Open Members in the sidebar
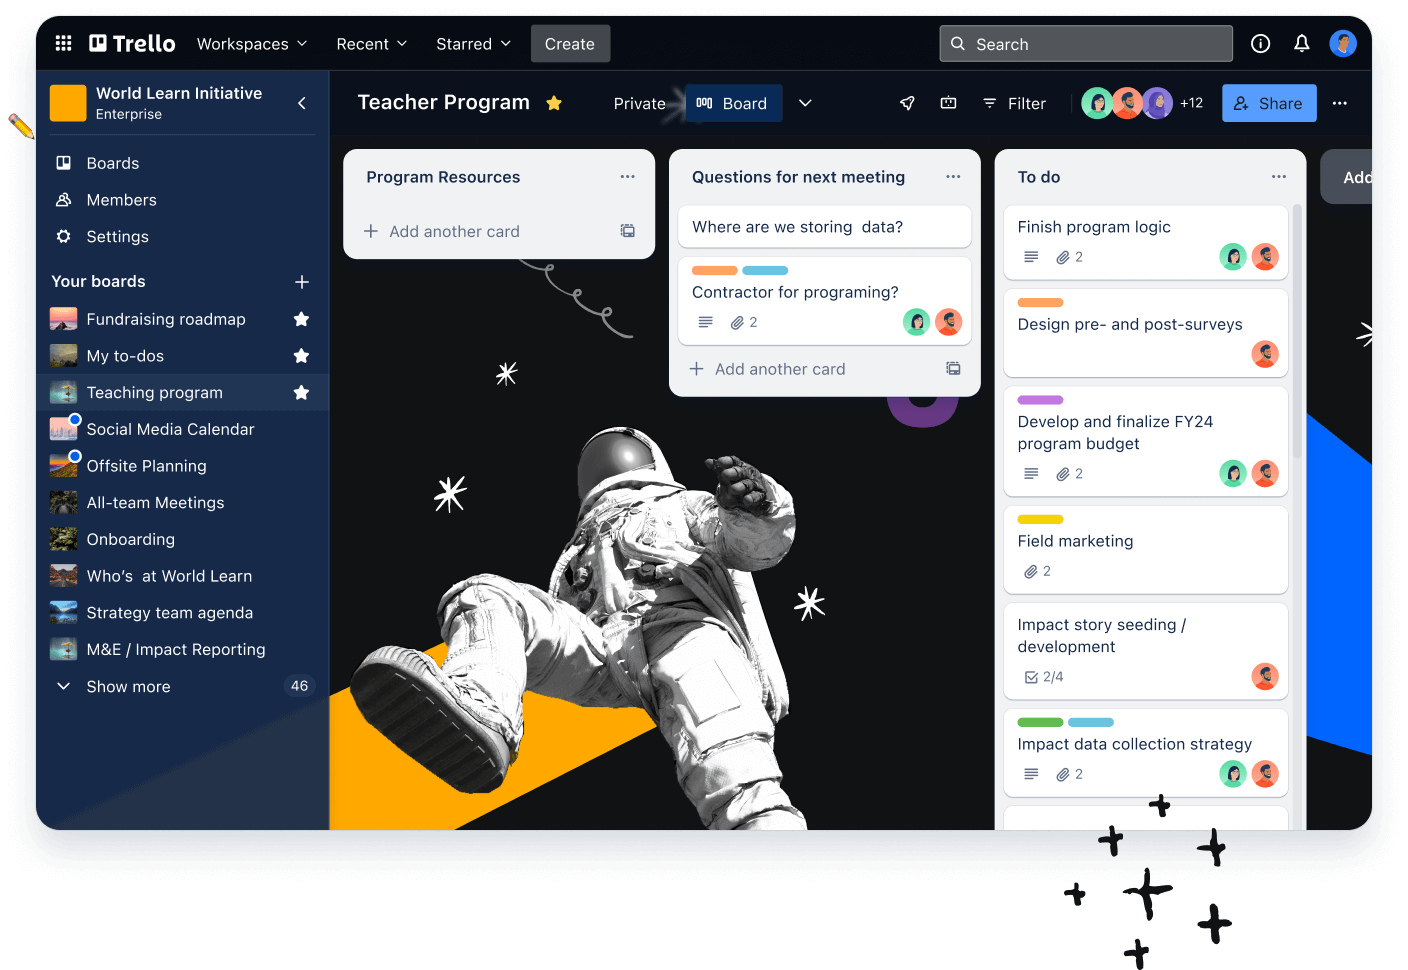Image resolution: width=1408 pixels, height=970 pixels. (x=122, y=200)
